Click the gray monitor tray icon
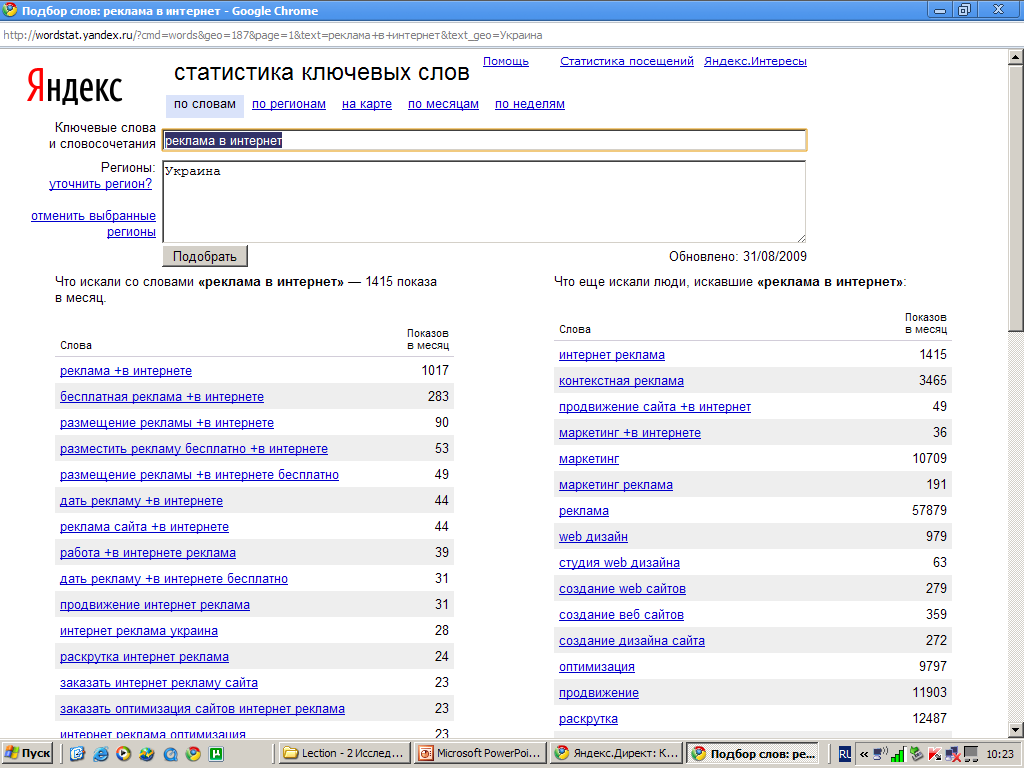The width and height of the screenshot is (1024, 768). click(970, 754)
